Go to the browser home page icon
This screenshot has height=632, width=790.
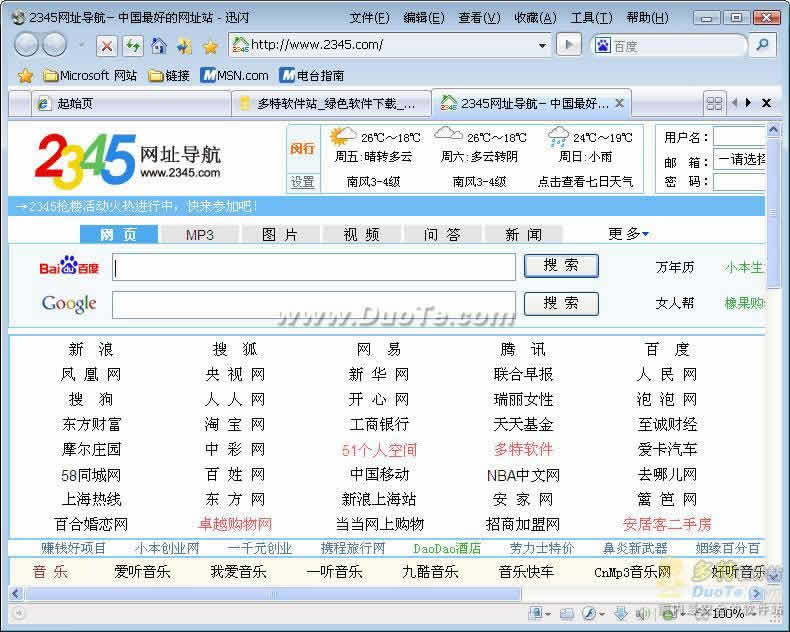[x=158, y=45]
